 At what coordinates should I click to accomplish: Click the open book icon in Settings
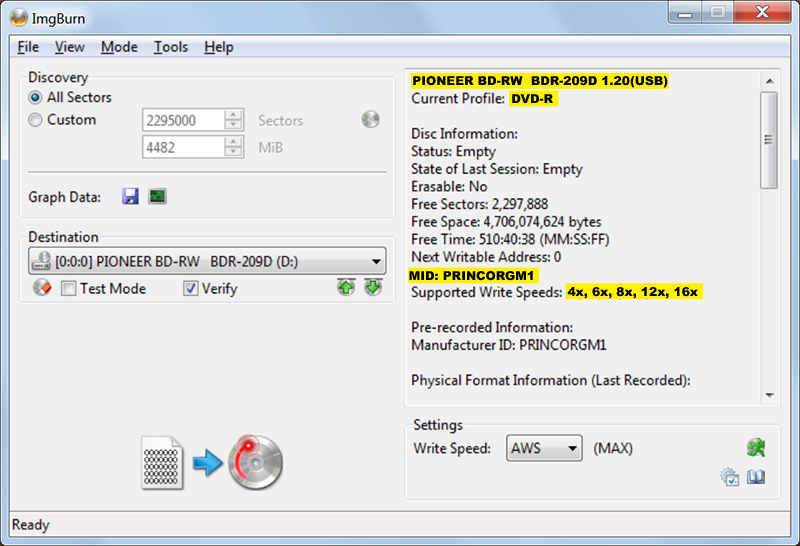coord(756,477)
